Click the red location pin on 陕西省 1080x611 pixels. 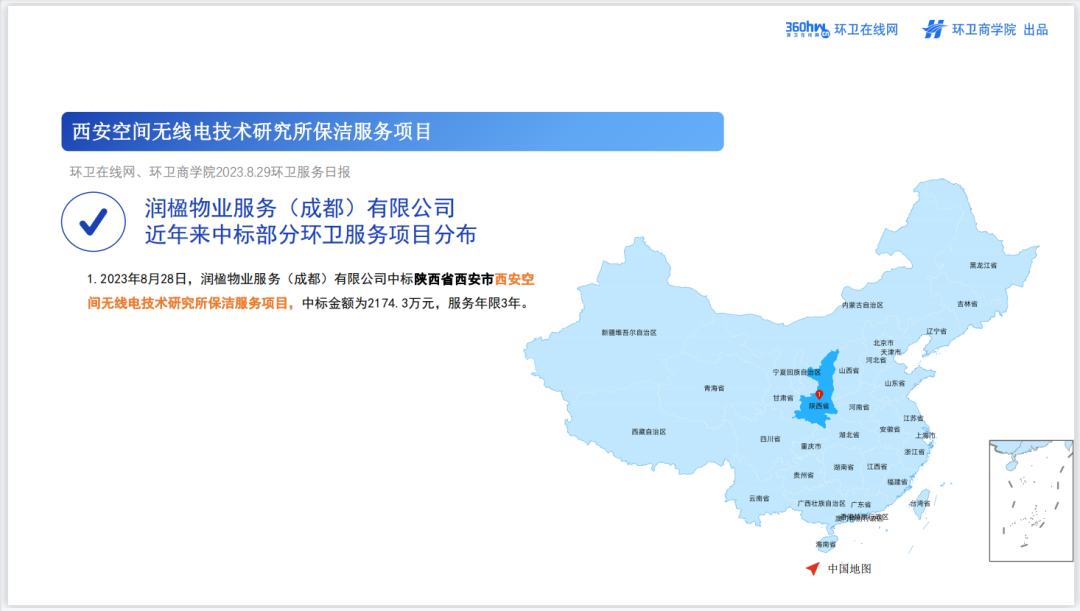819,394
